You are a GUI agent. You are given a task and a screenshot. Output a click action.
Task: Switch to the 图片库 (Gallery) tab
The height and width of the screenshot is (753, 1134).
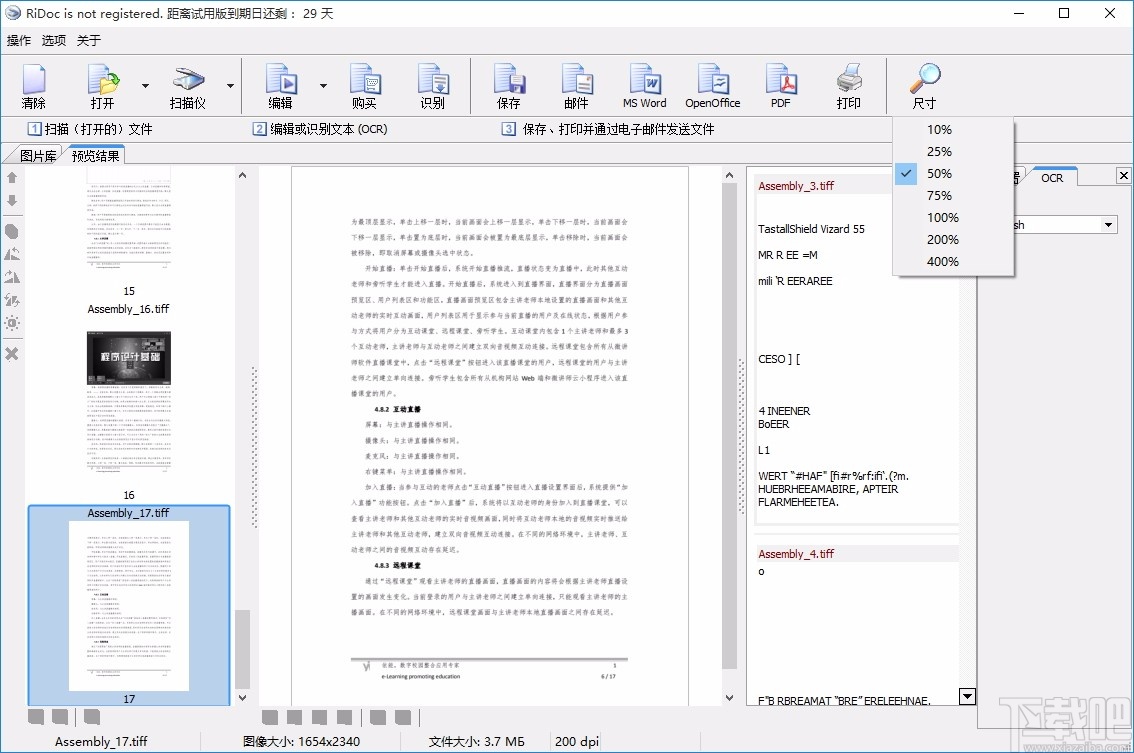point(38,156)
